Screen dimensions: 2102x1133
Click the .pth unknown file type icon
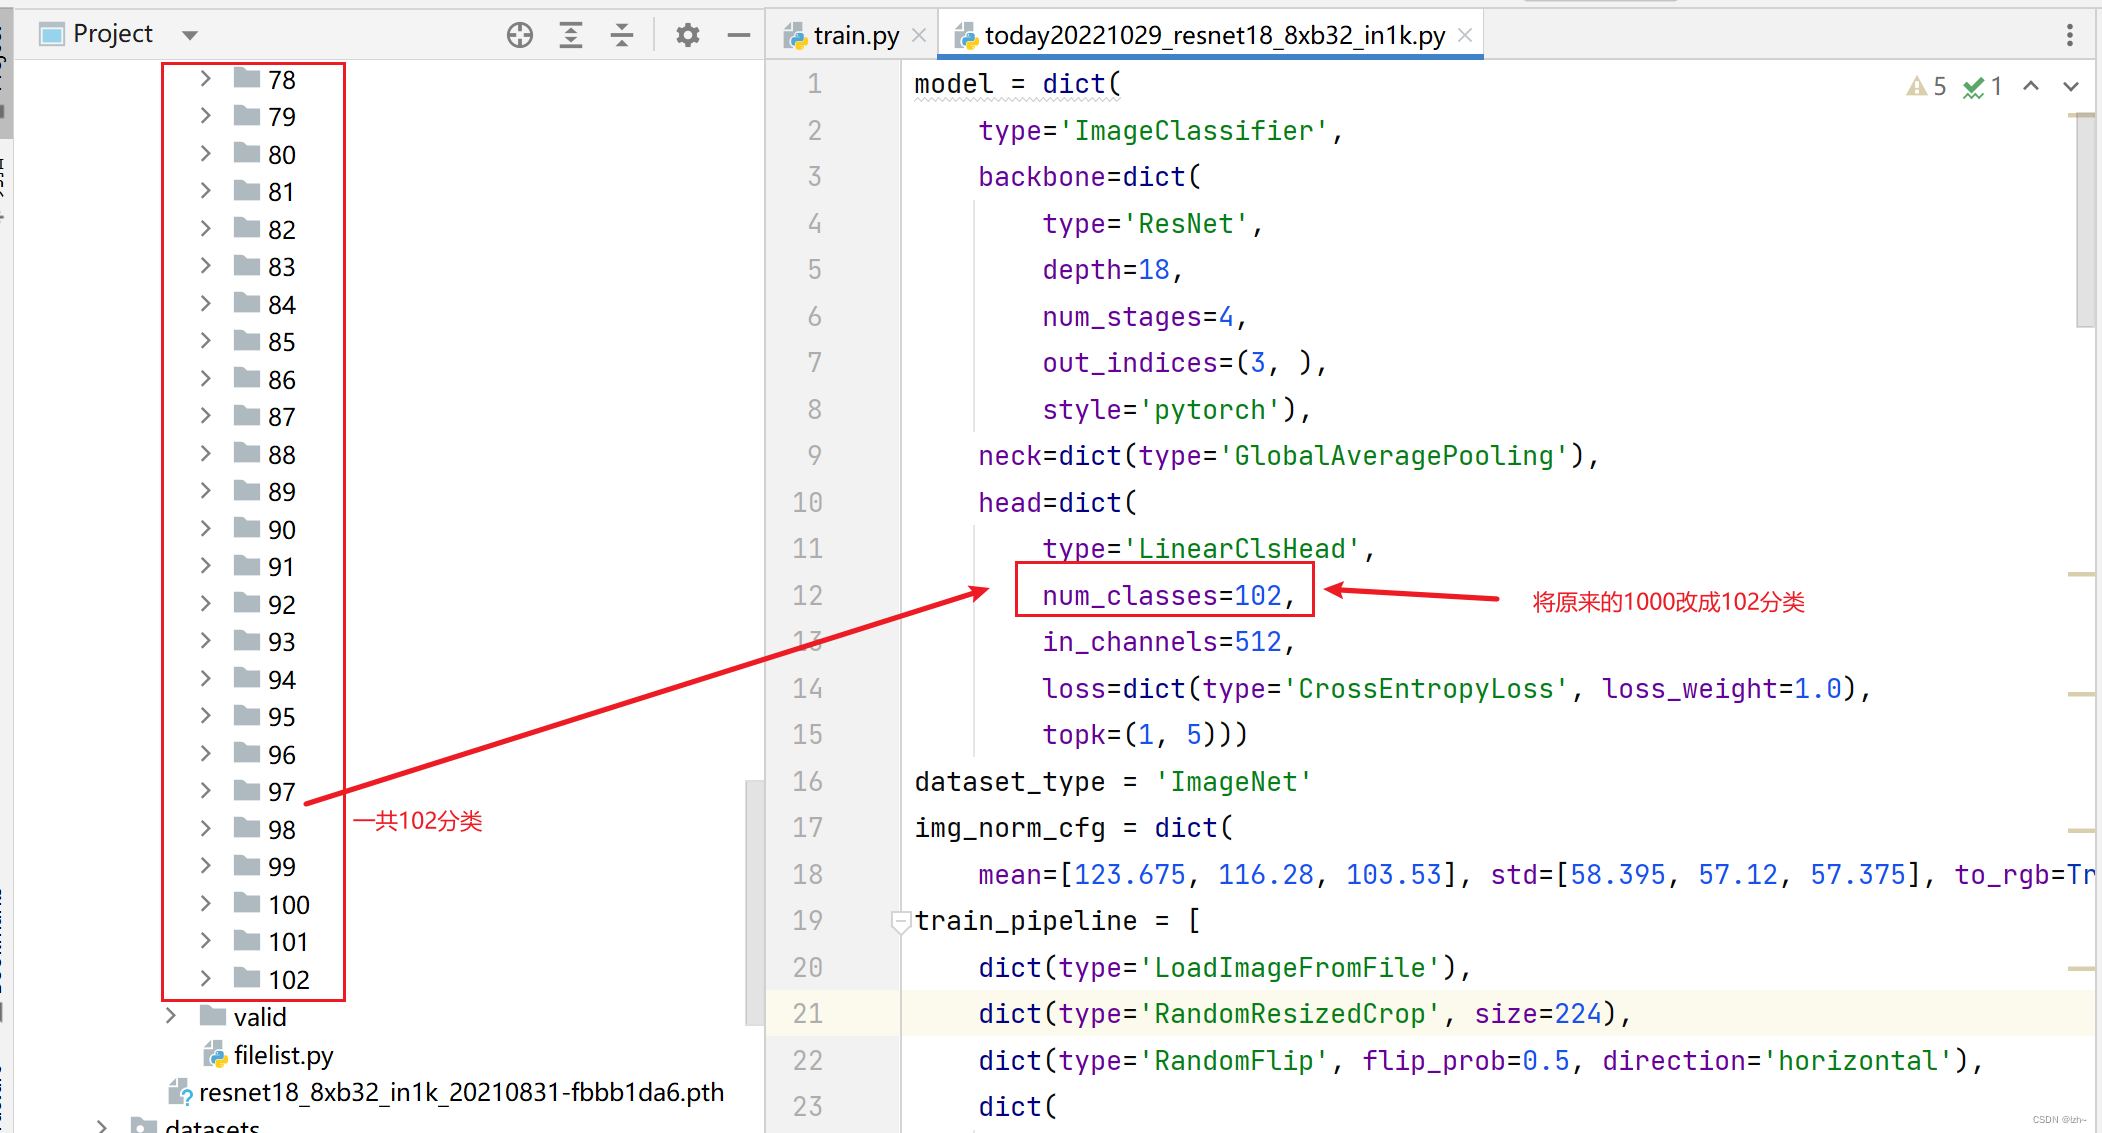(180, 1092)
